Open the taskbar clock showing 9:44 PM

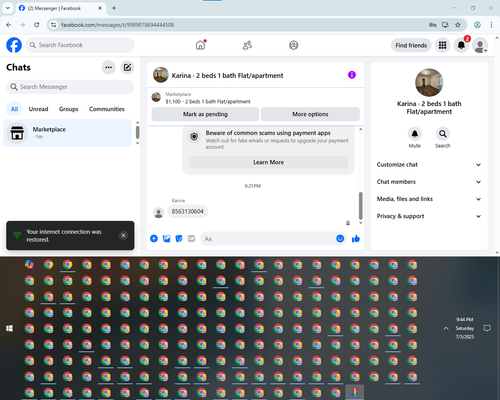tap(465, 328)
